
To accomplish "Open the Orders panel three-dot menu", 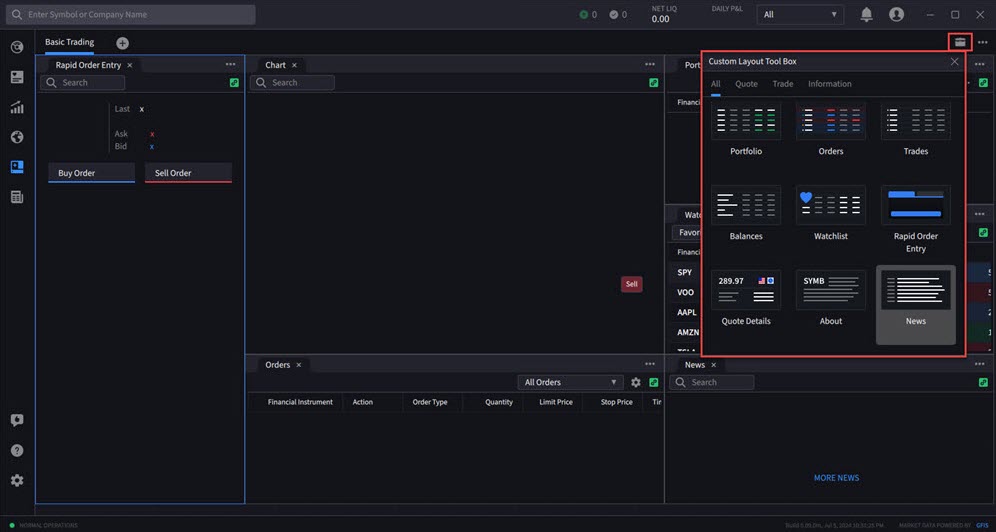I will (x=650, y=365).
